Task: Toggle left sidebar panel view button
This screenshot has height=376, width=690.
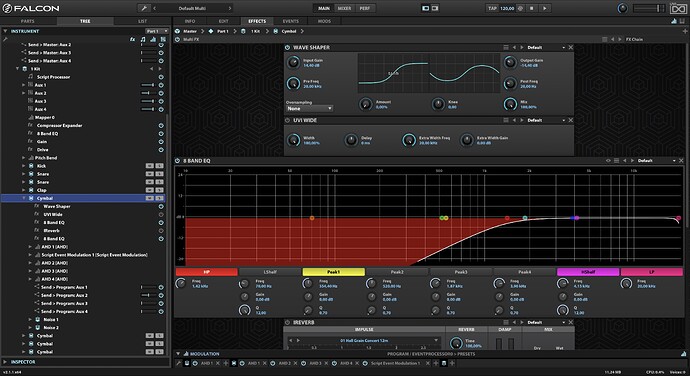Action: [x=425, y=8]
